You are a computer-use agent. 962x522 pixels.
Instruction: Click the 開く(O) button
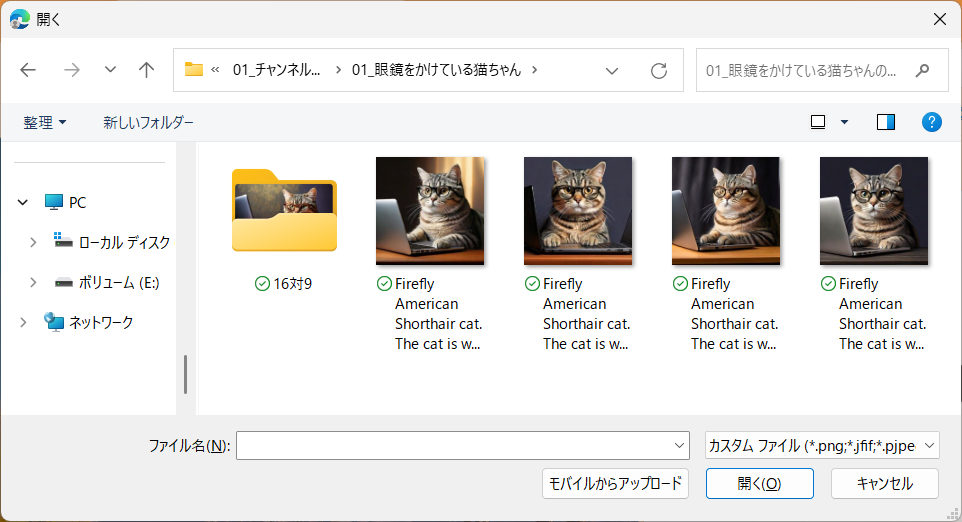pos(760,484)
